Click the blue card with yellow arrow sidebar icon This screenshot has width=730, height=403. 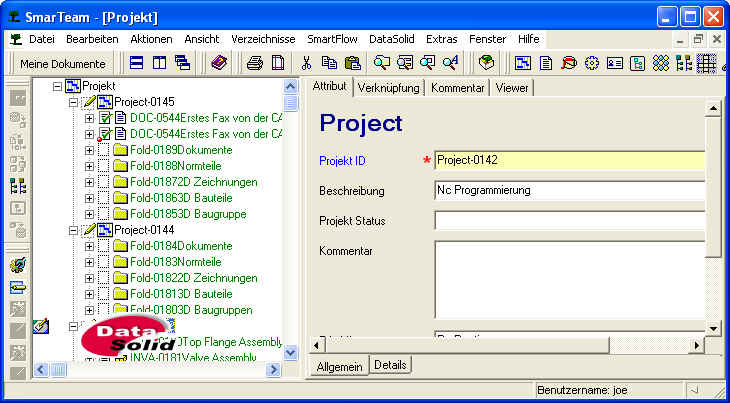18,288
